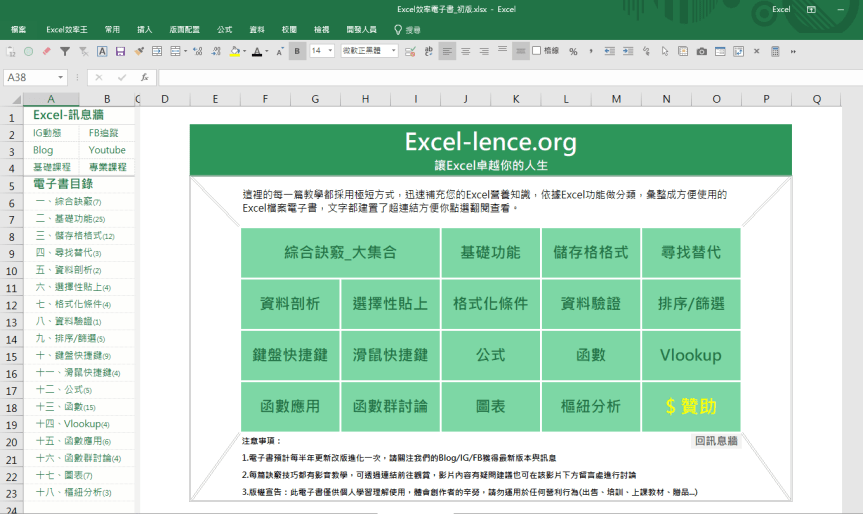Apply comma style formatting
Image resolution: width=863 pixels, height=514 pixels.
pyautogui.click(x=591, y=51)
